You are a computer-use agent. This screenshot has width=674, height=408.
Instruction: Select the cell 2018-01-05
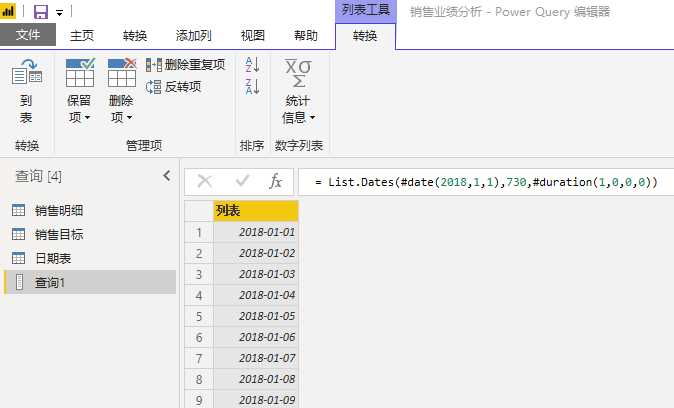[256, 316]
